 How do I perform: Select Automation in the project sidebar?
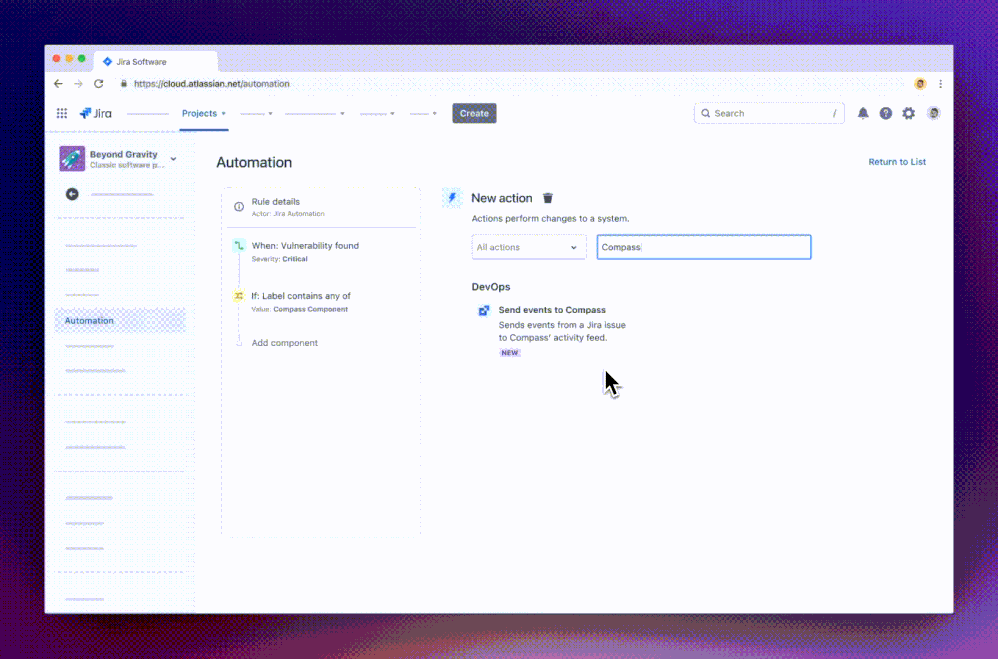click(89, 320)
